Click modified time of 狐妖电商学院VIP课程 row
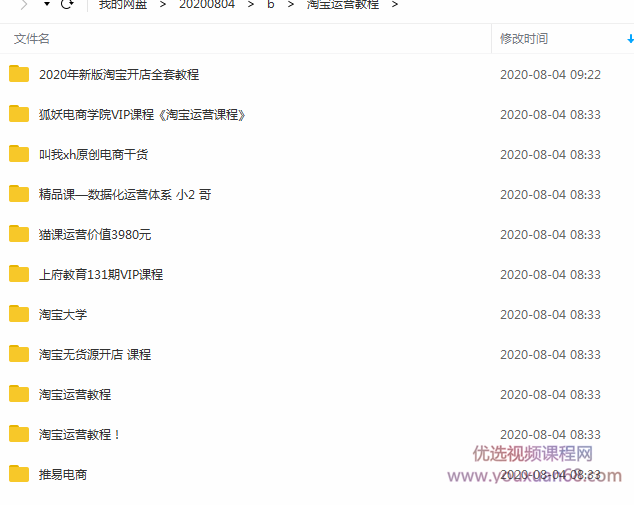634x505 pixels. [x=550, y=114]
